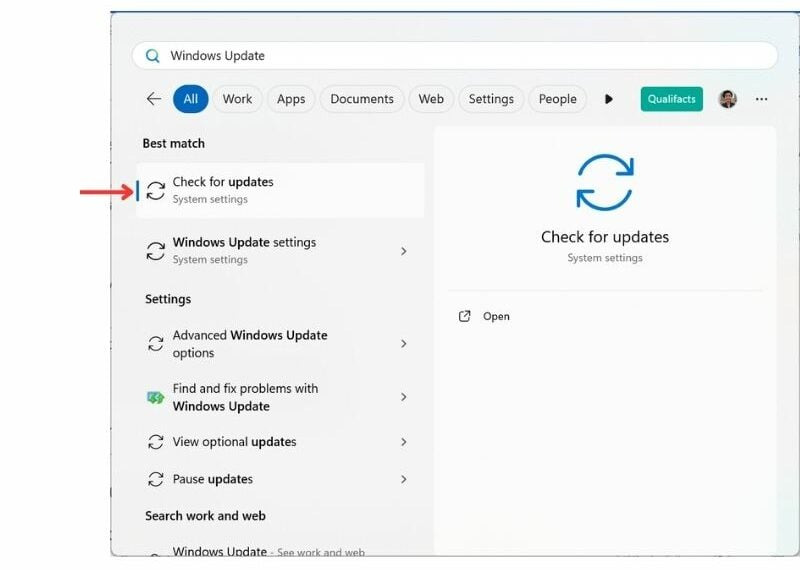The height and width of the screenshot is (570, 800).
Task: Expand the Windows Update settings chevron
Action: pos(404,251)
